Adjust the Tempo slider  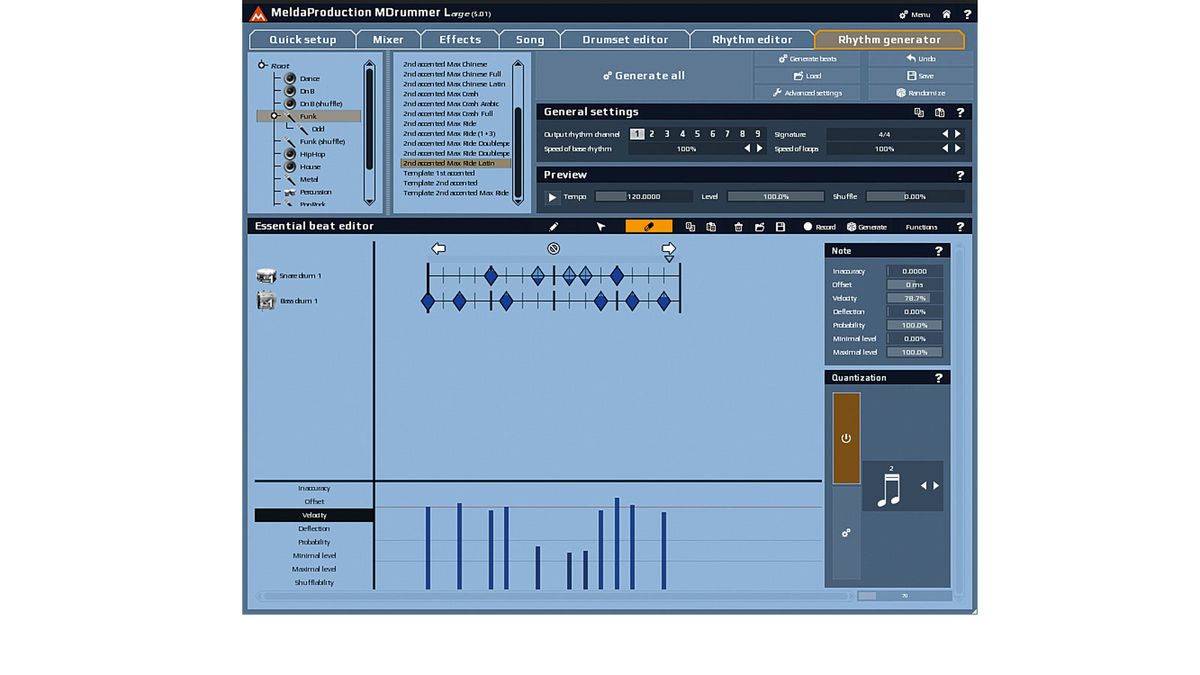pos(643,197)
